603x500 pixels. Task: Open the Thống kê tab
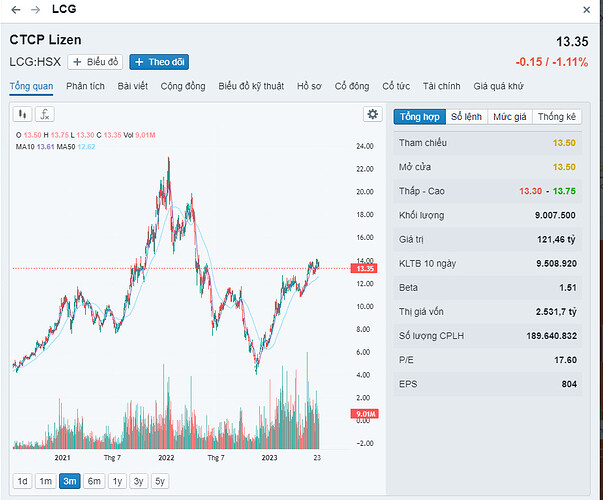point(557,116)
